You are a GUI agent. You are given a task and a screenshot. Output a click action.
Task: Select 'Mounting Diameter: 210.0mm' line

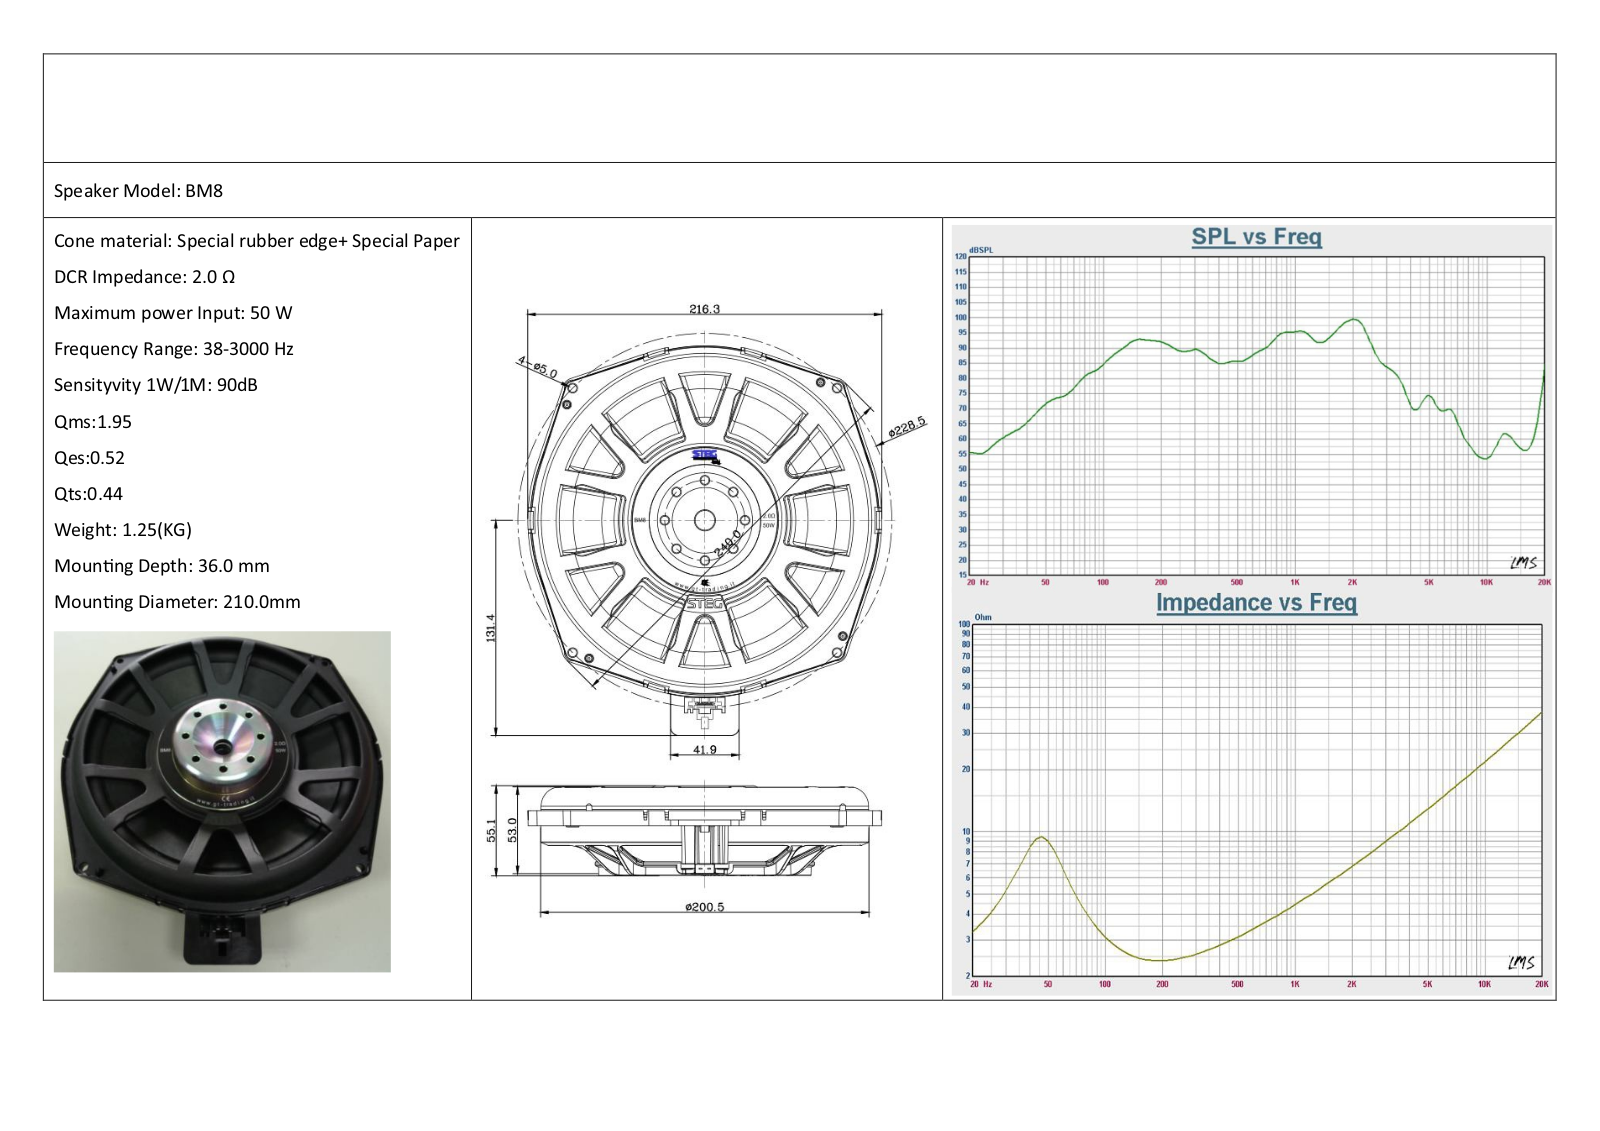coord(177,602)
